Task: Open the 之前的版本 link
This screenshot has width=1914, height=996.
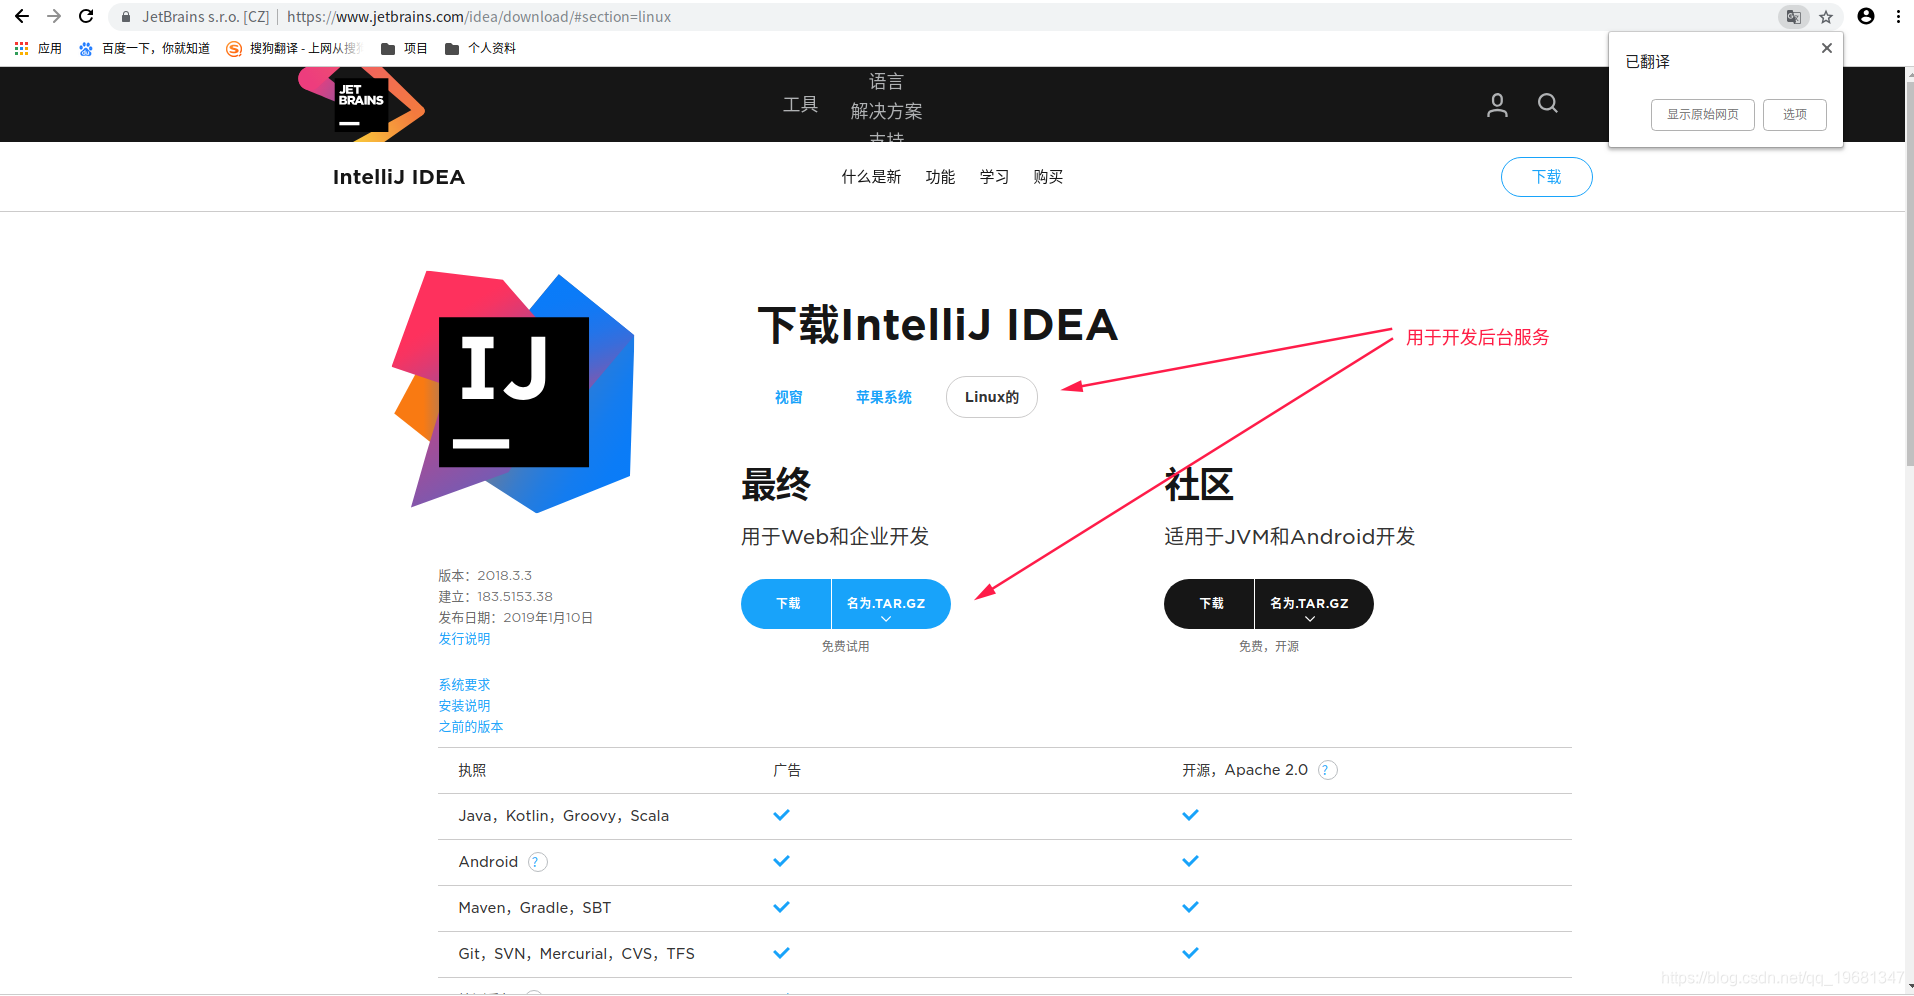Action: [x=471, y=727]
